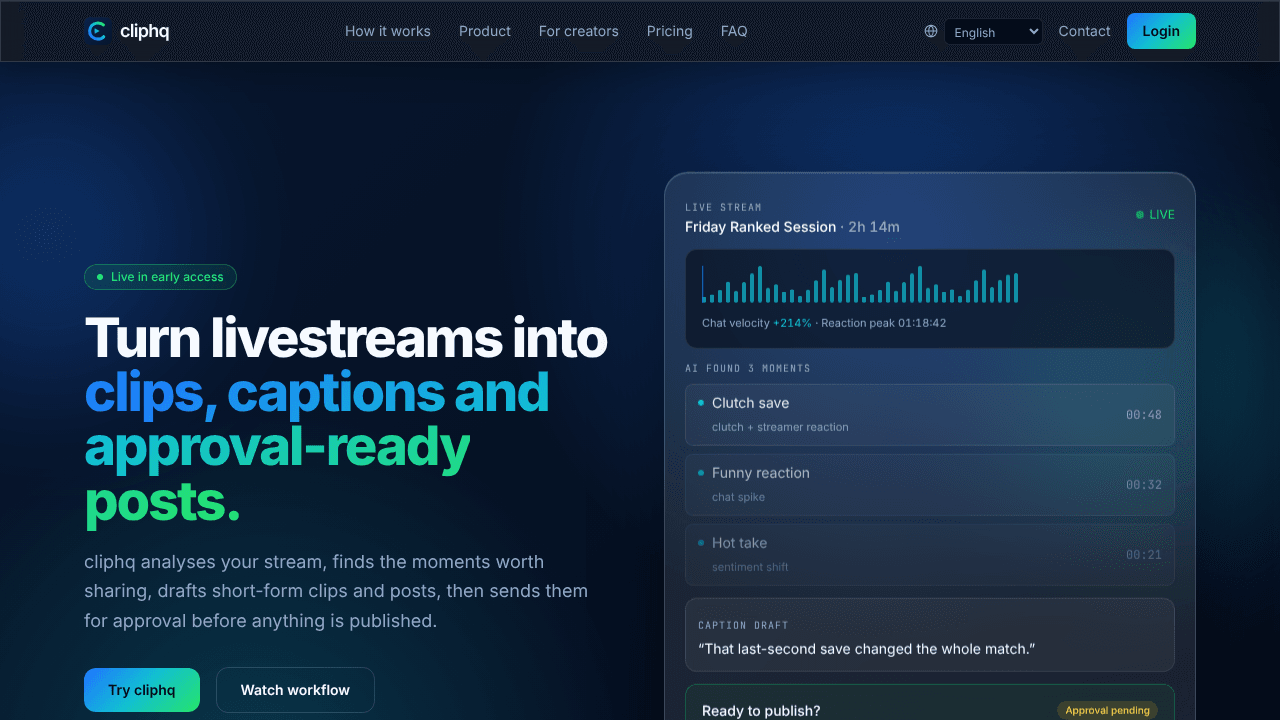Click the Live in early access badge
The height and width of the screenshot is (720, 1280).
tap(160, 277)
